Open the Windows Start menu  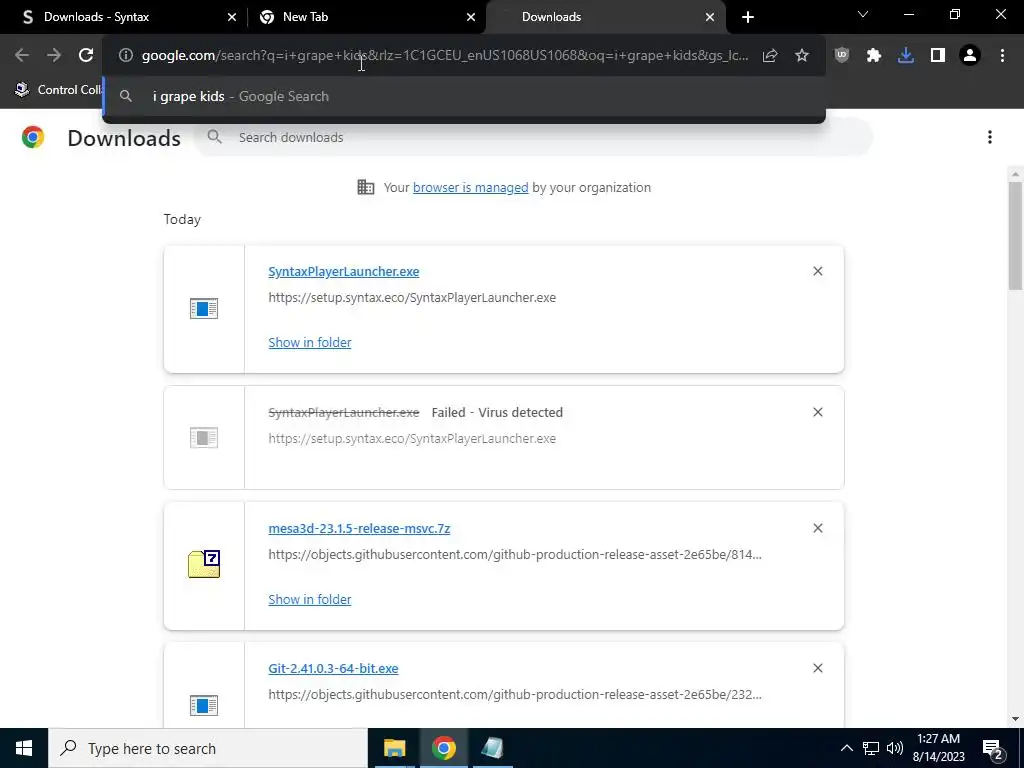click(24, 748)
